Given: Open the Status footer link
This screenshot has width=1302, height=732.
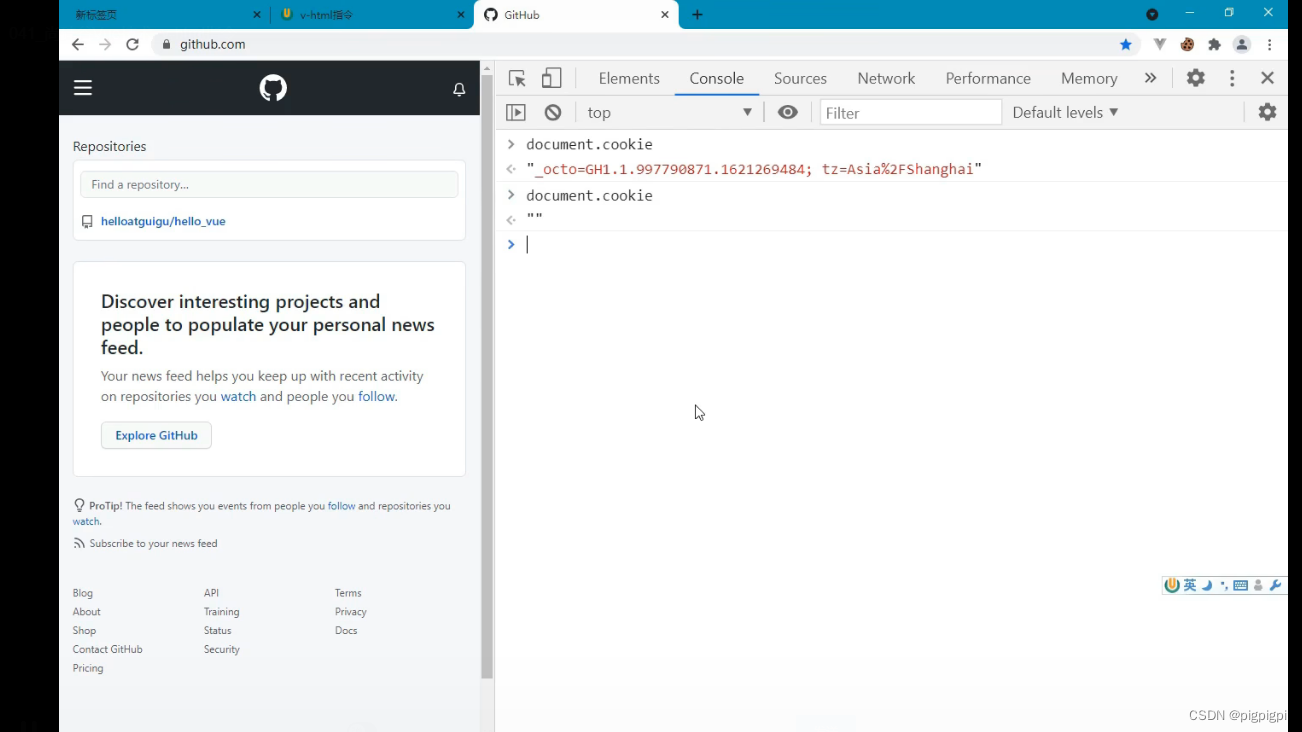Looking at the screenshot, I should point(217,631).
